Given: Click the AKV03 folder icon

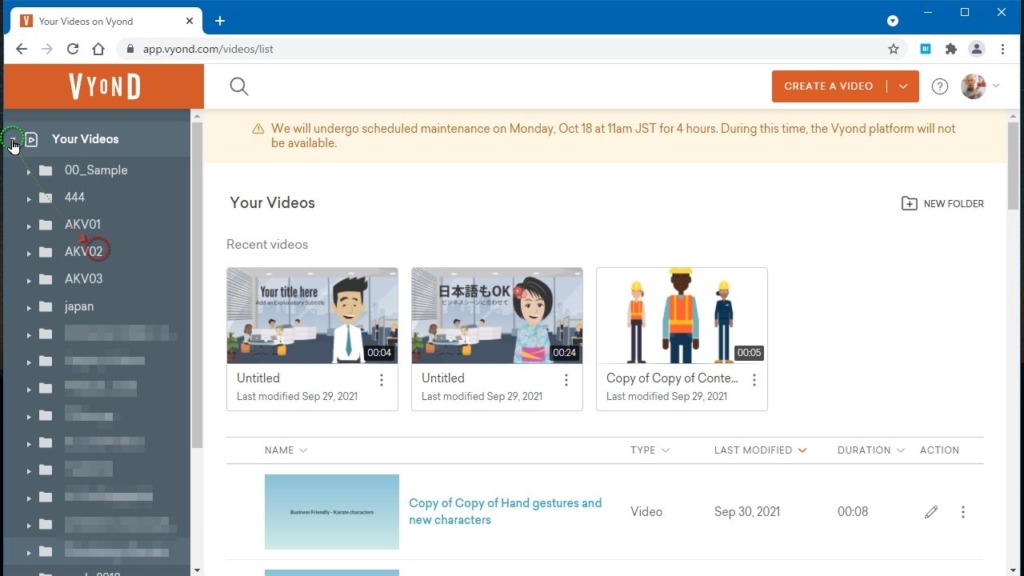Looking at the screenshot, I should 46,279.
